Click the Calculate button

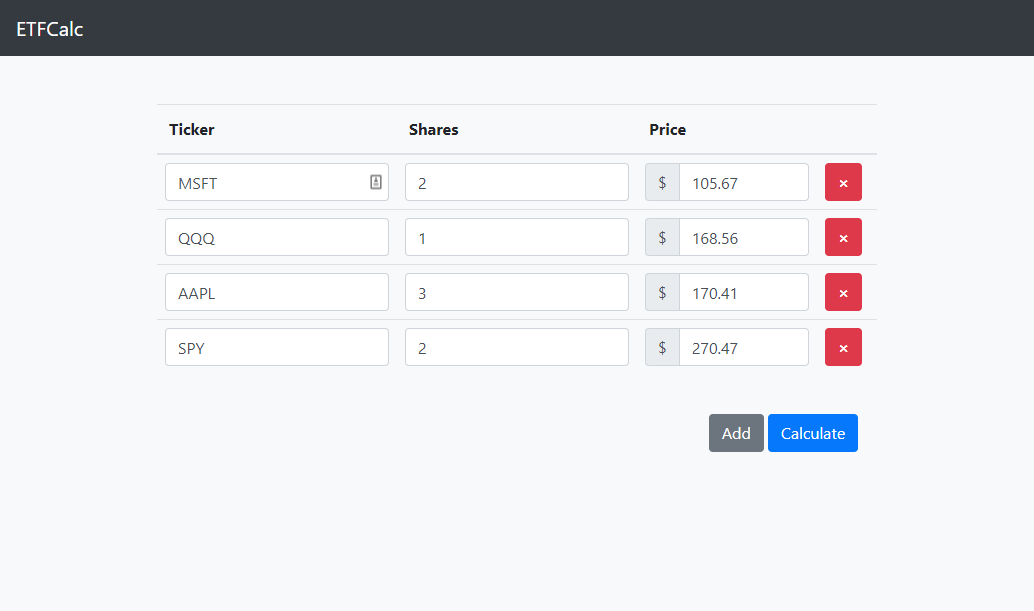pos(812,433)
